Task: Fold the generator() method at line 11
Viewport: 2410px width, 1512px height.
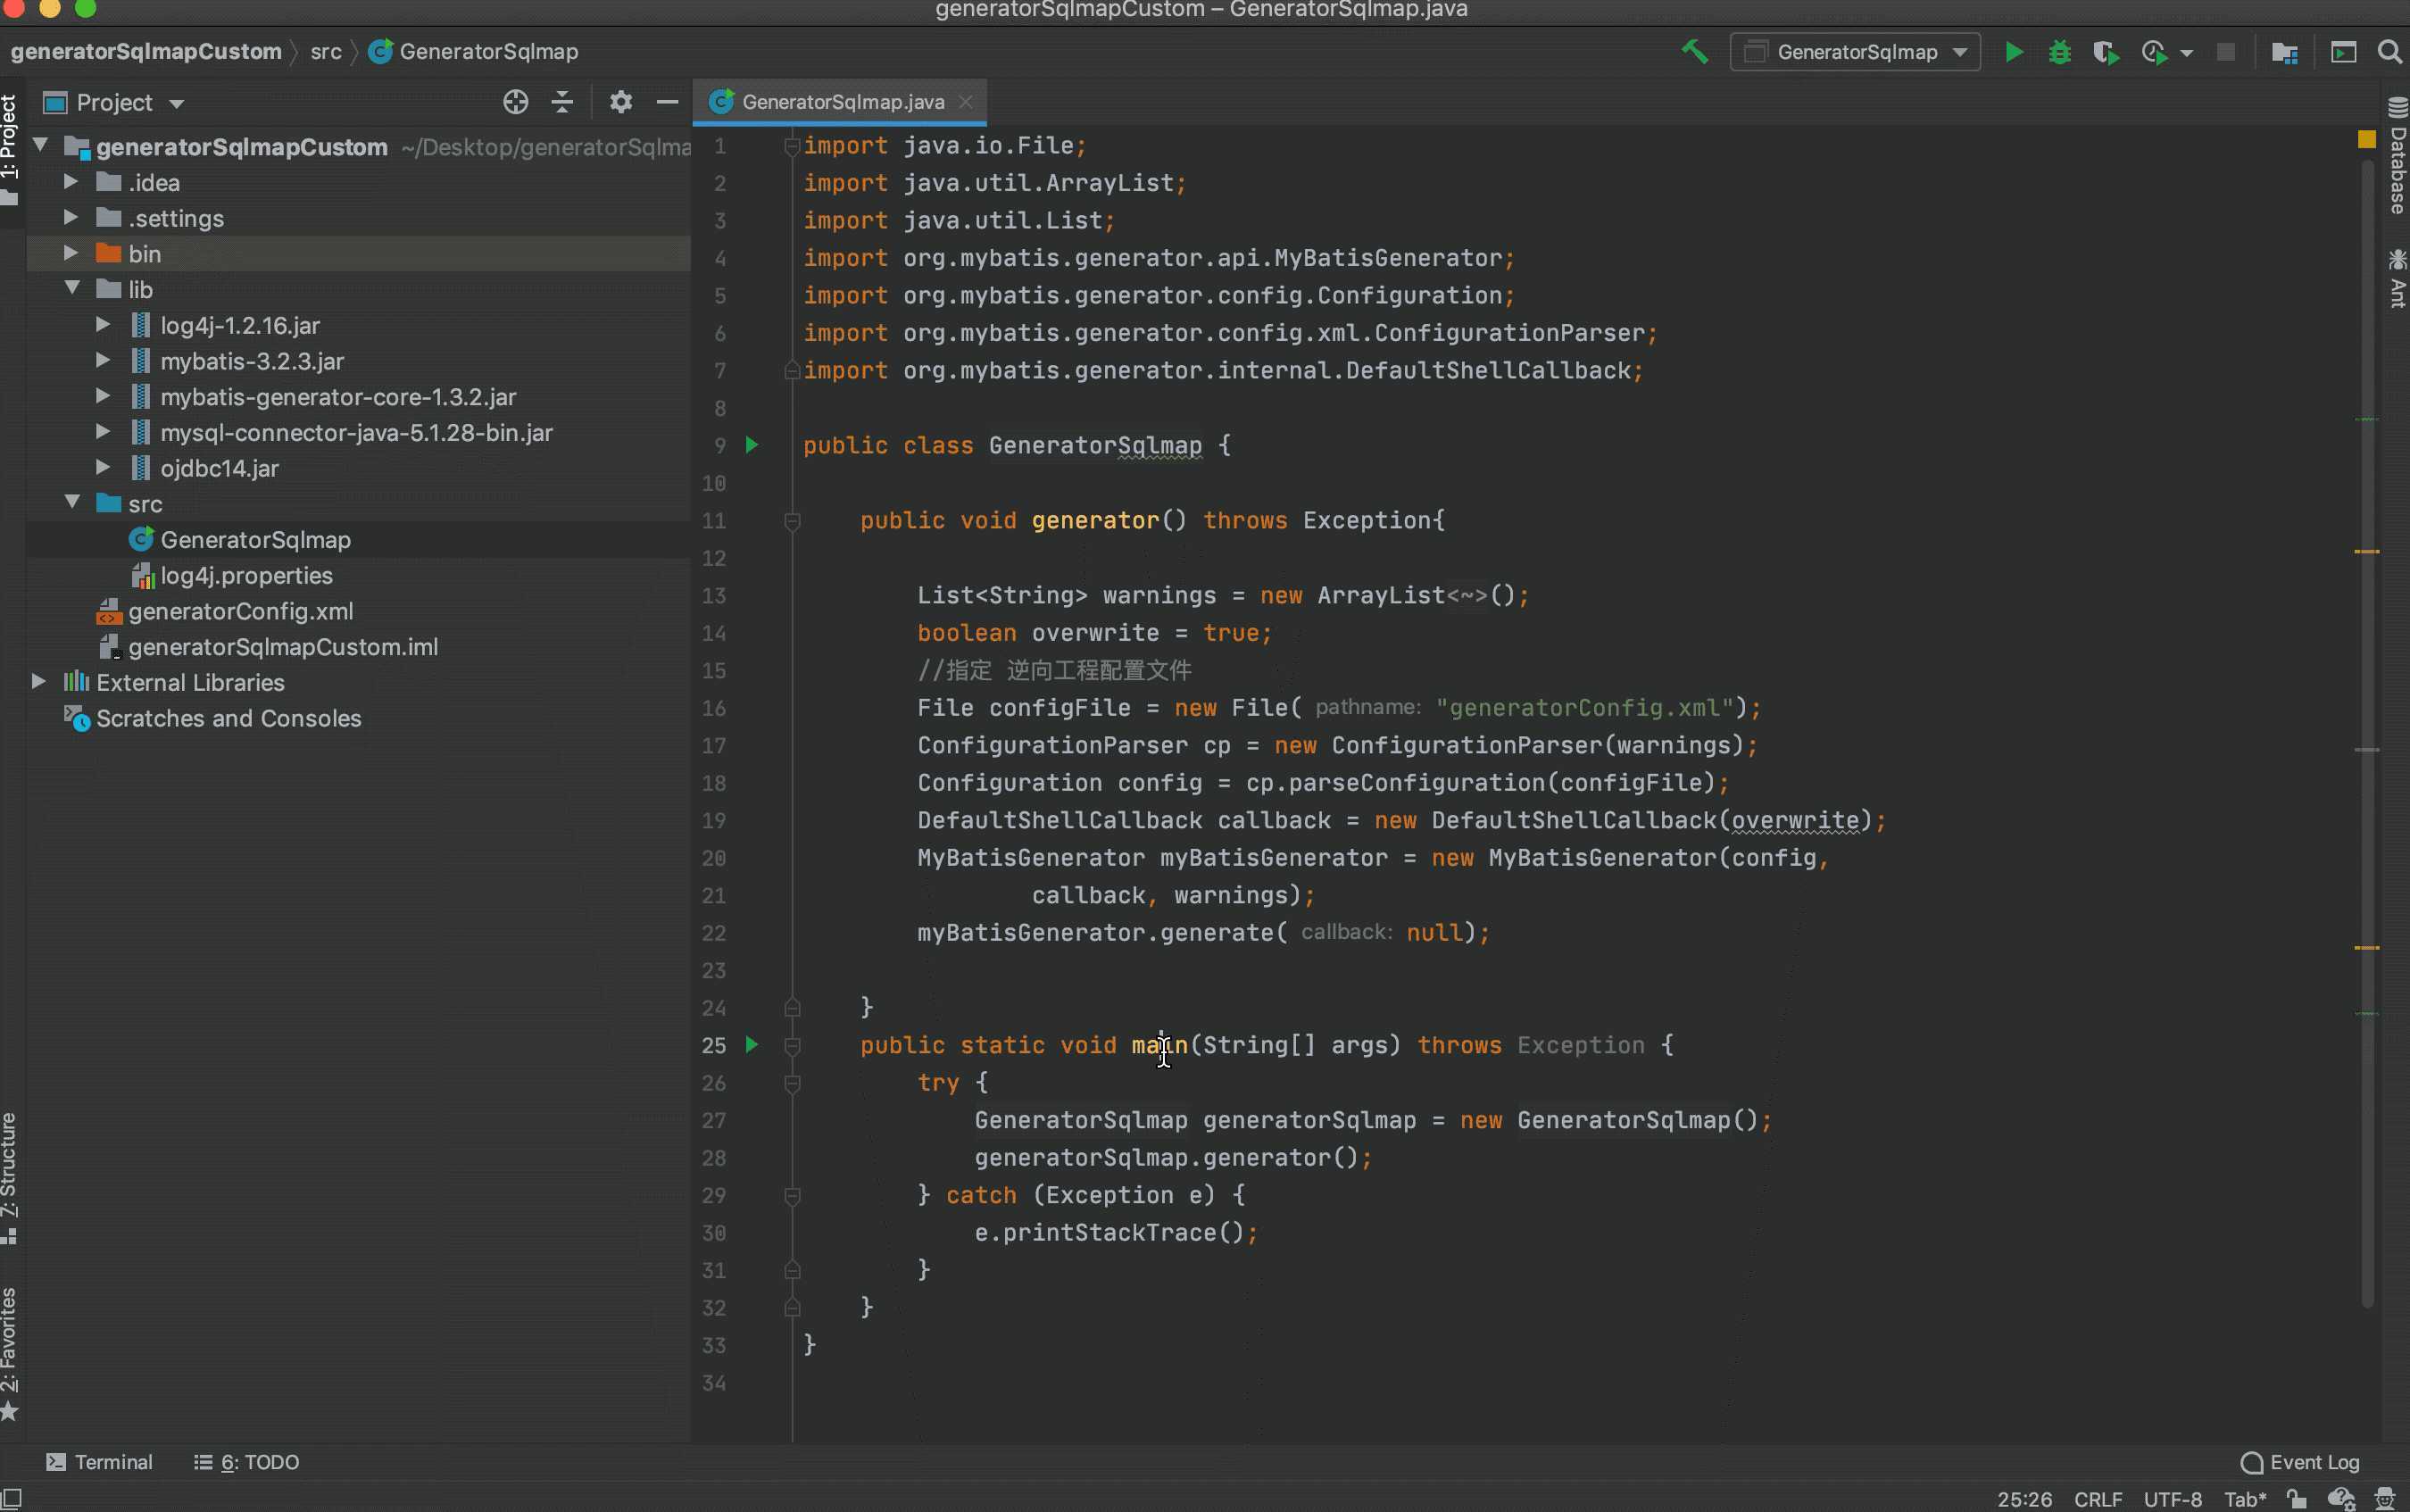Action: click(792, 520)
